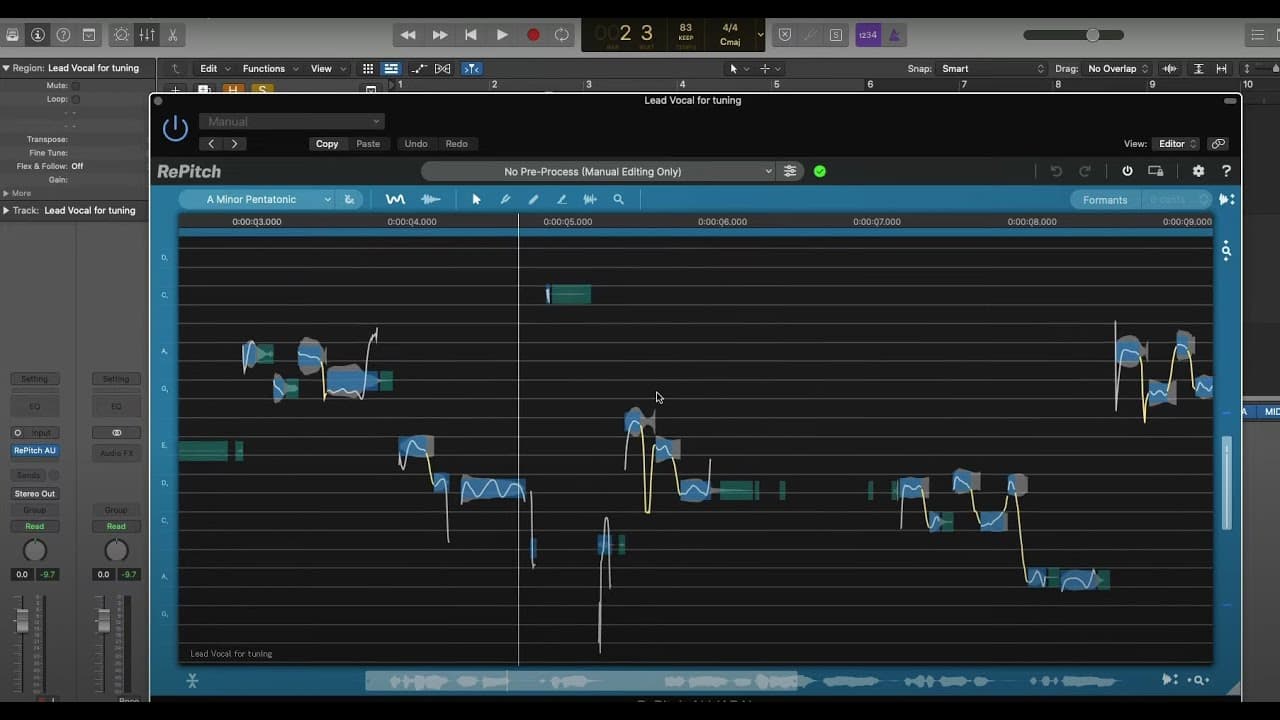This screenshot has width=1280, height=720.
Task: Click the RePitch AU insert slot button
Action: pos(34,450)
